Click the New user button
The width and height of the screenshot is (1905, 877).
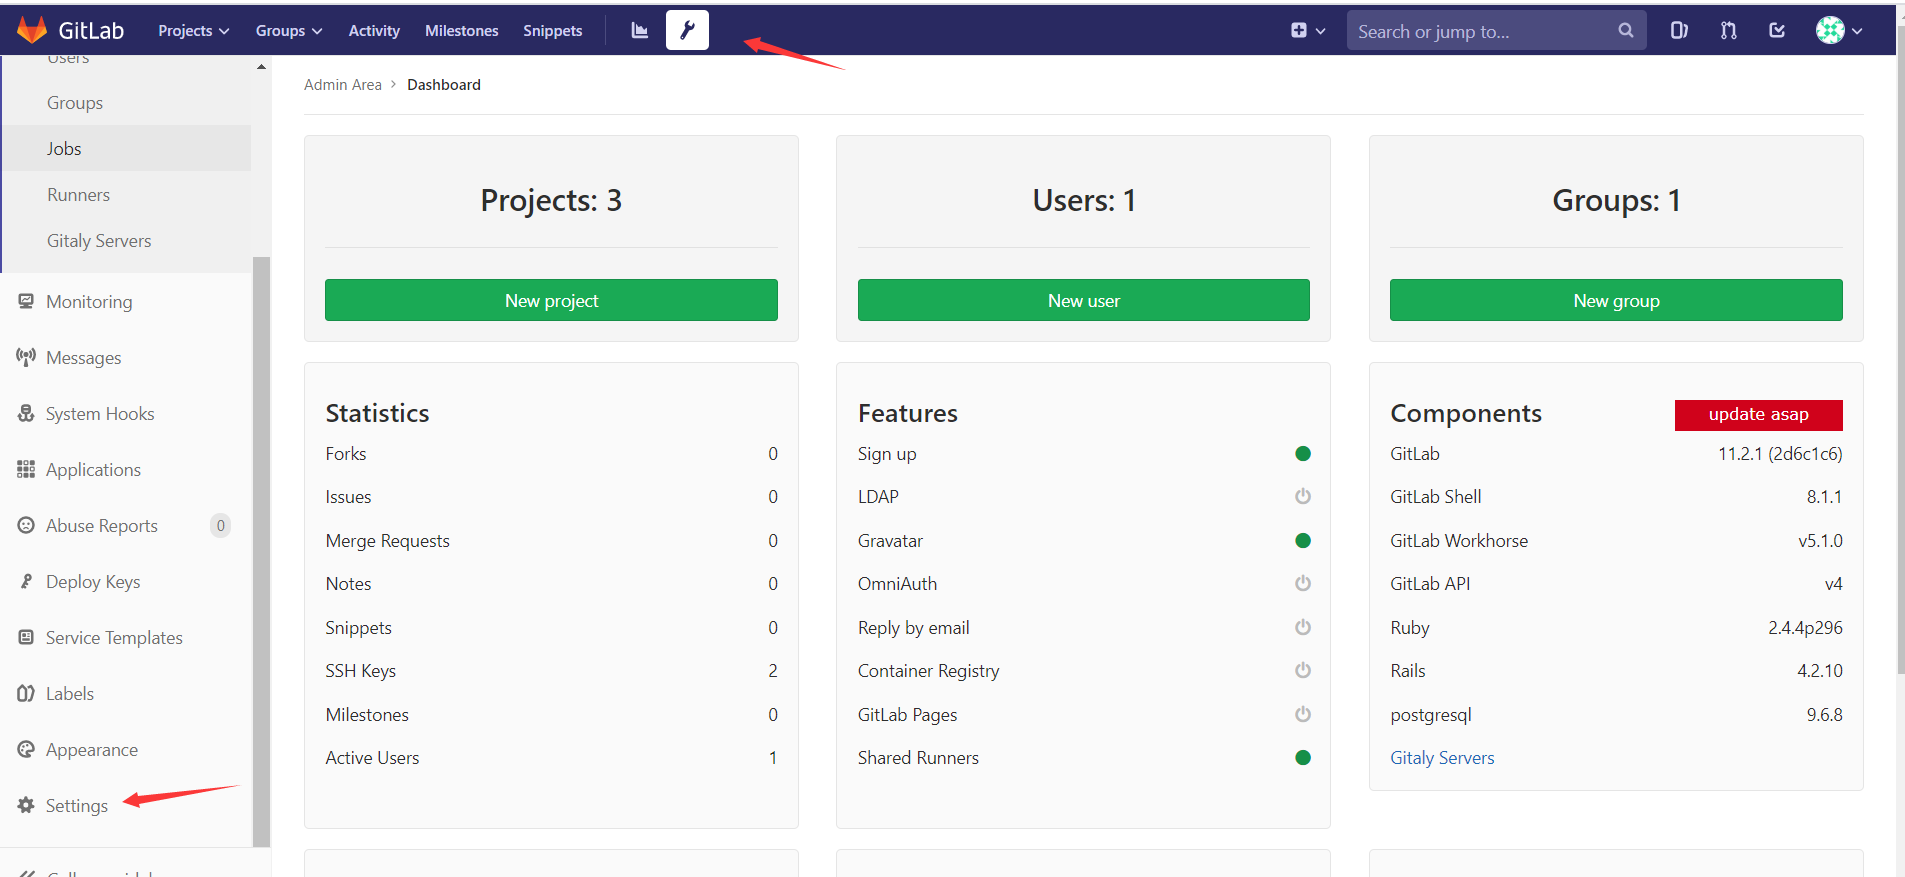tap(1084, 300)
